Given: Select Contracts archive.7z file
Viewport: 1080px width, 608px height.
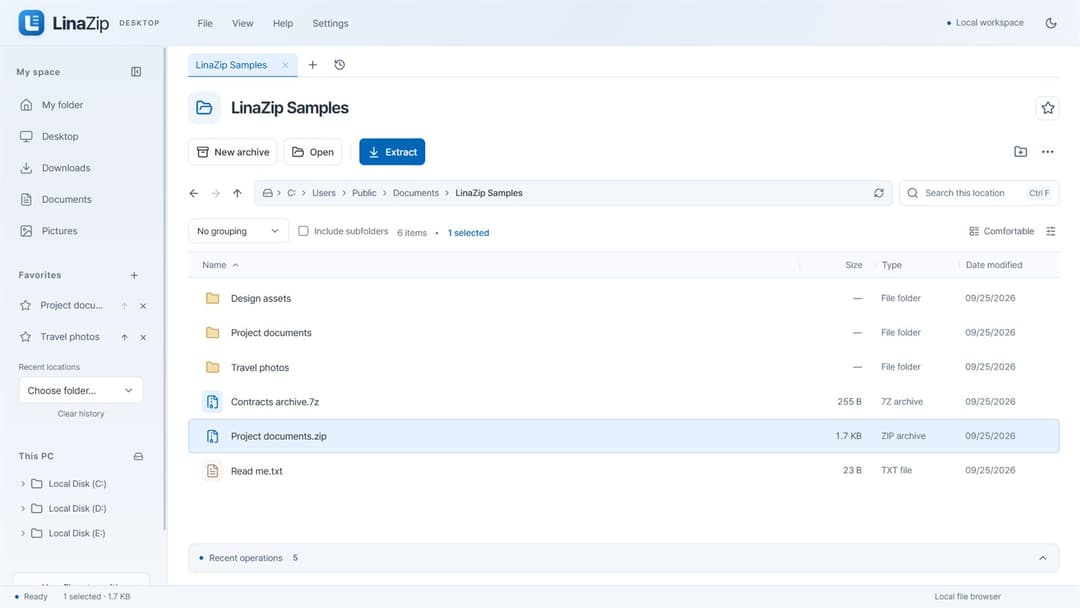Looking at the screenshot, I should pyautogui.click(x=623, y=401).
